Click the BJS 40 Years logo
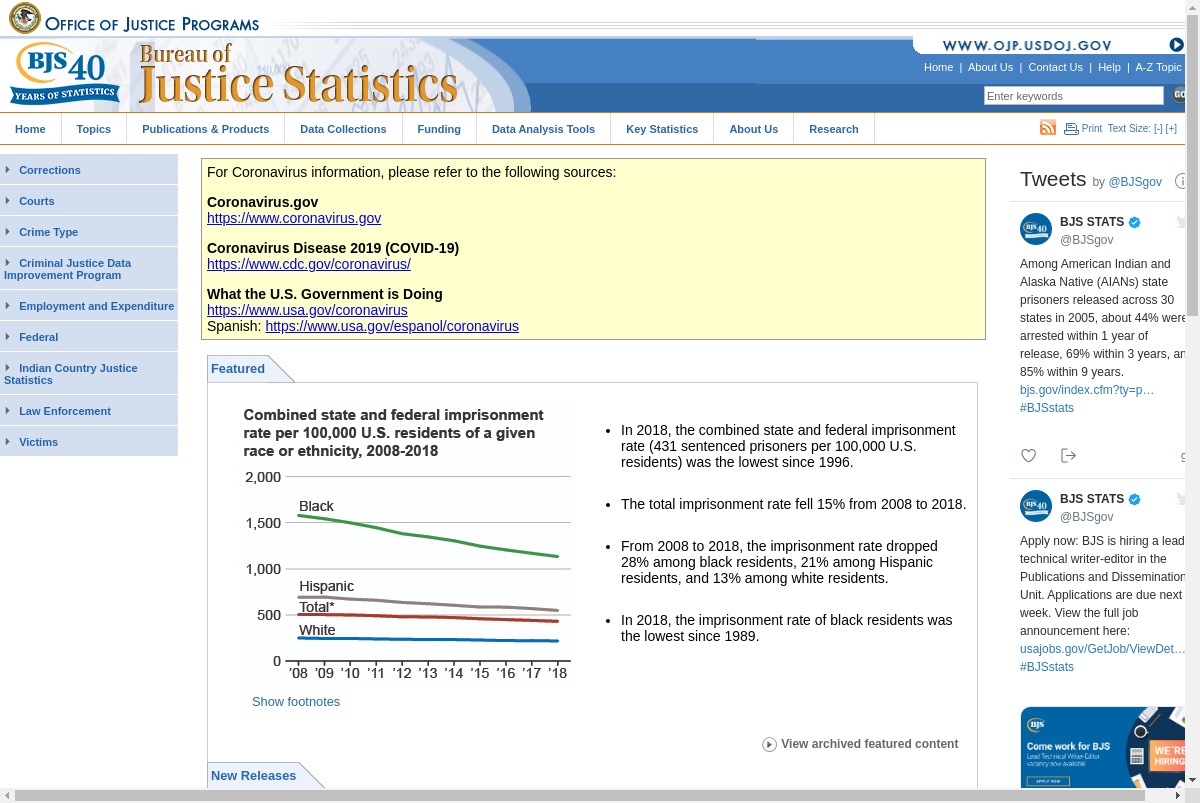Image resolution: width=1200 pixels, height=803 pixels. (x=64, y=74)
